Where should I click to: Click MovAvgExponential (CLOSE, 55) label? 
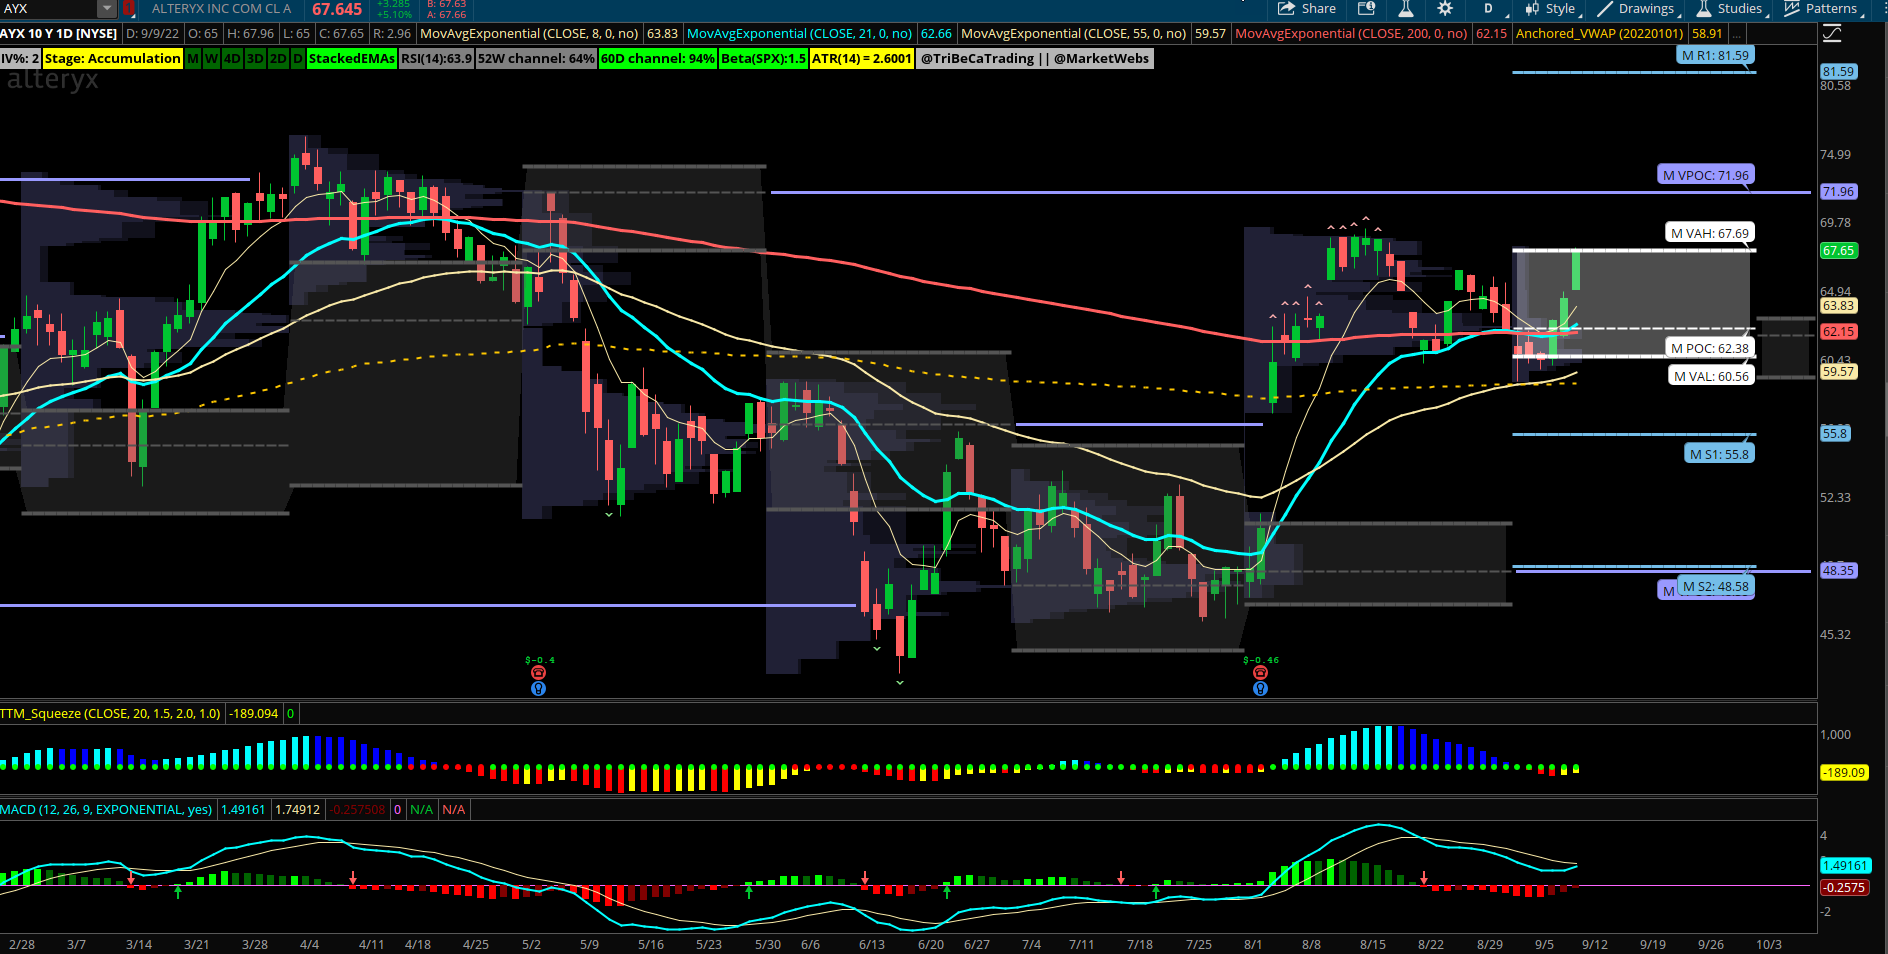pyautogui.click(x=1073, y=34)
